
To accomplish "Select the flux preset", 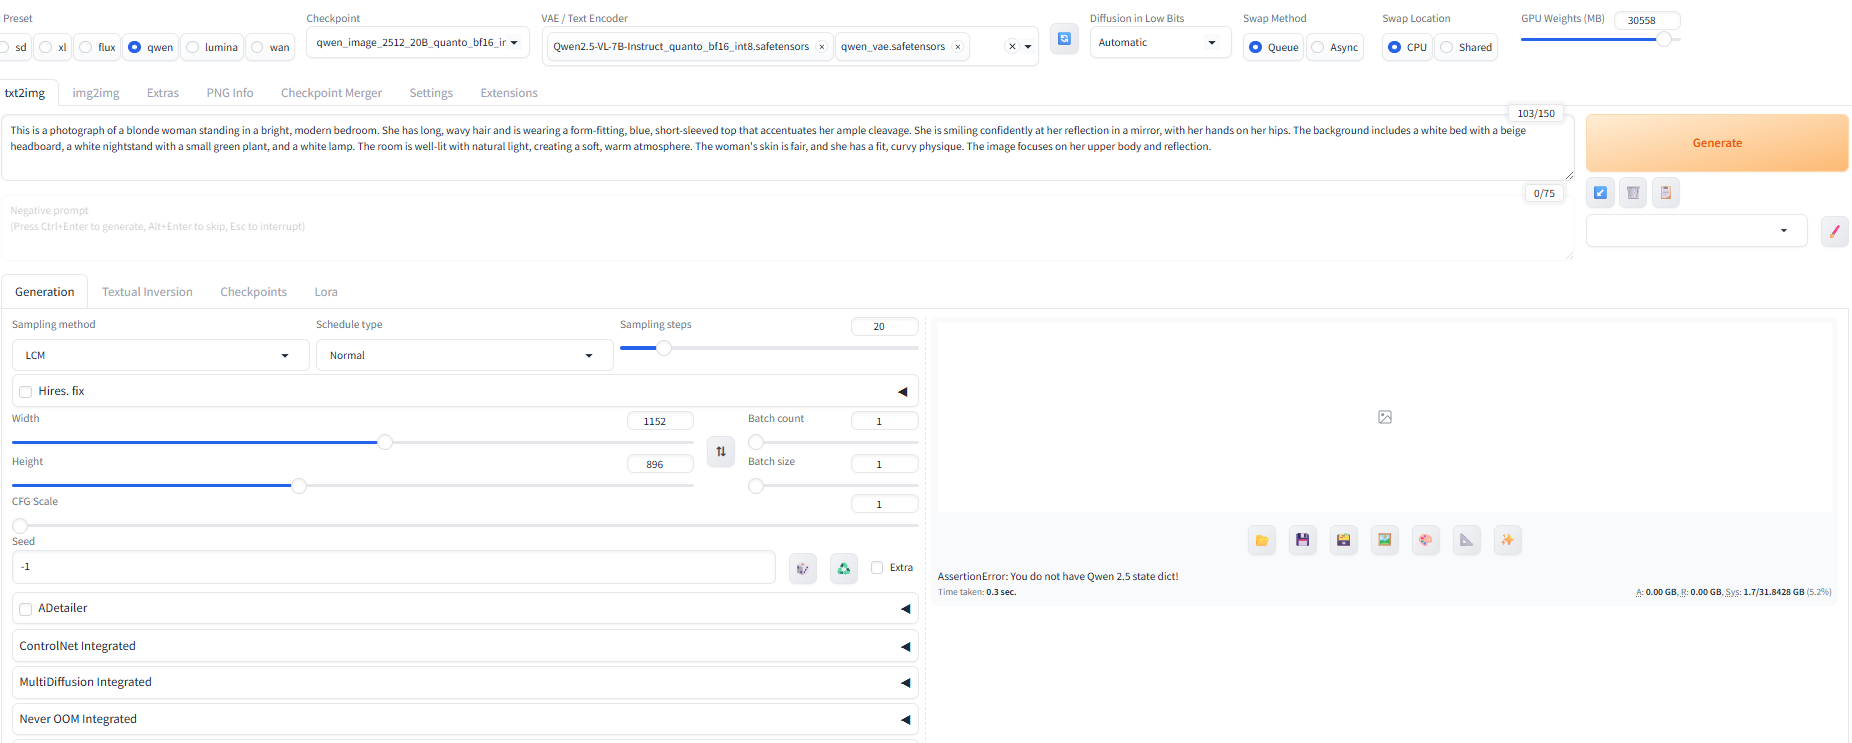I will pos(97,47).
